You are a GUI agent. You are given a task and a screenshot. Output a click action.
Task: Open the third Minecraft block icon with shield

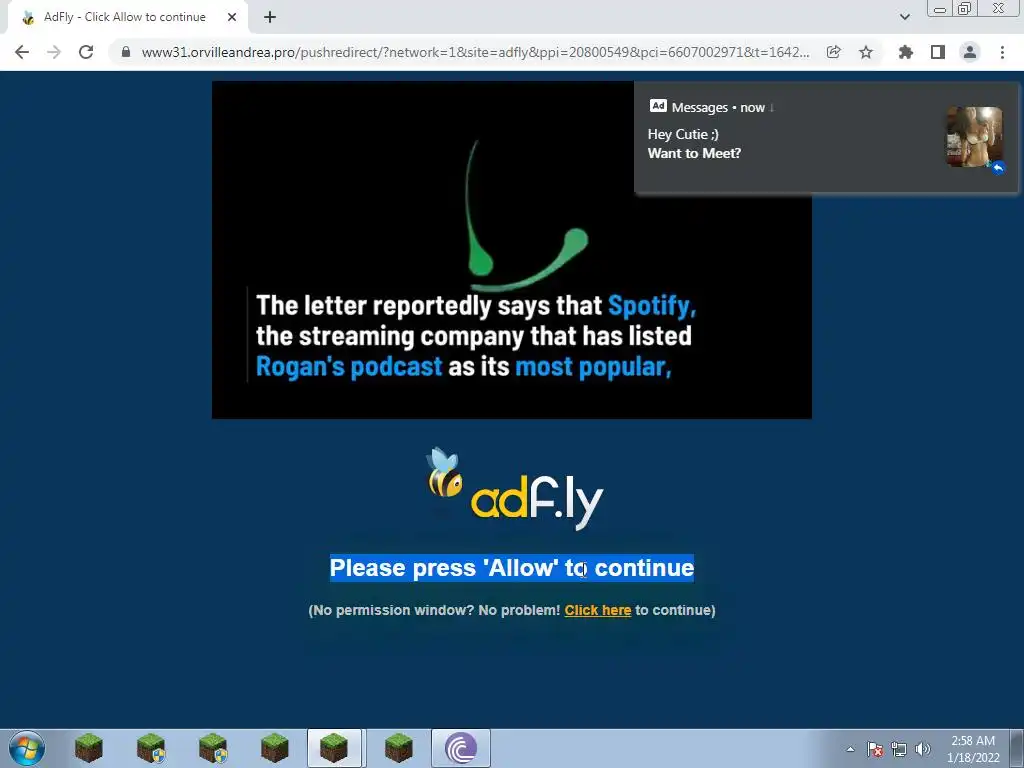point(213,748)
